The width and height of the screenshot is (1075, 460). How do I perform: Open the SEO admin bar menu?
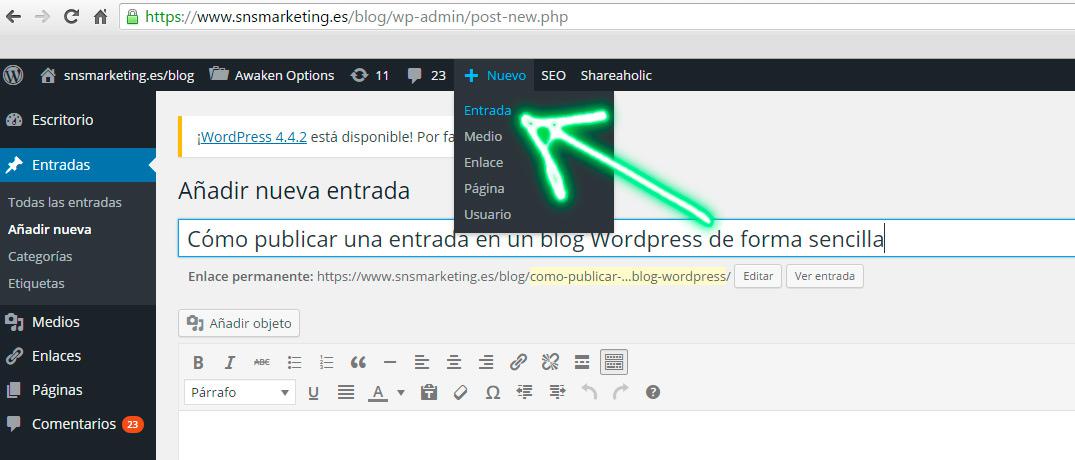[x=553, y=75]
